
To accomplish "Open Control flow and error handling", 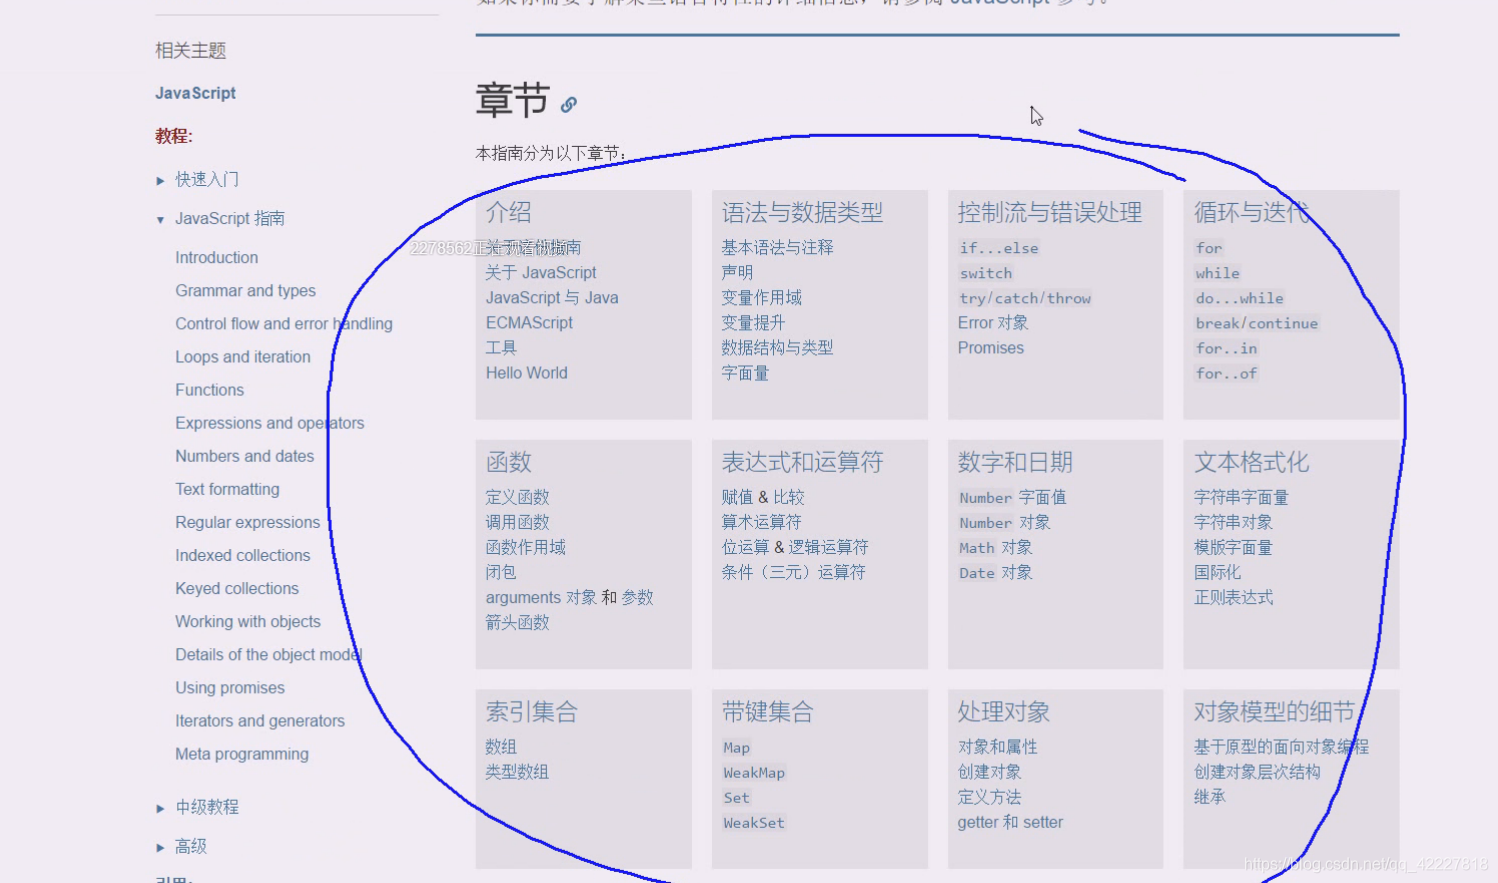I will coord(284,323).
